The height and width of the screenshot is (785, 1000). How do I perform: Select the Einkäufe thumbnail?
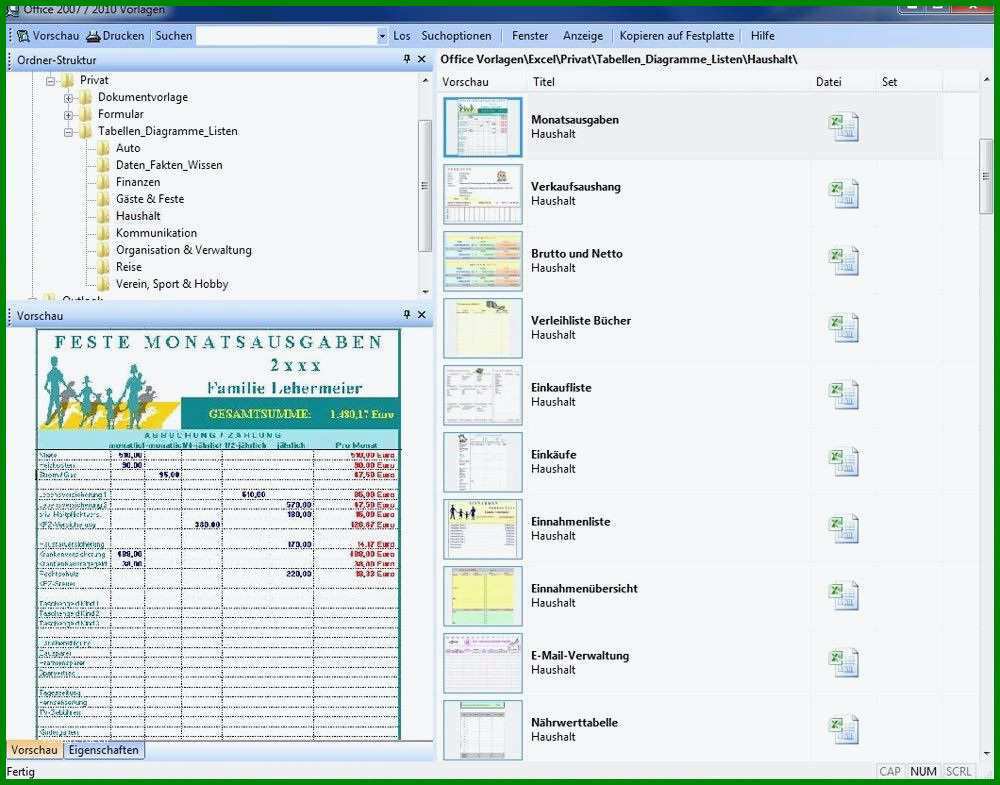coord(483,462)
